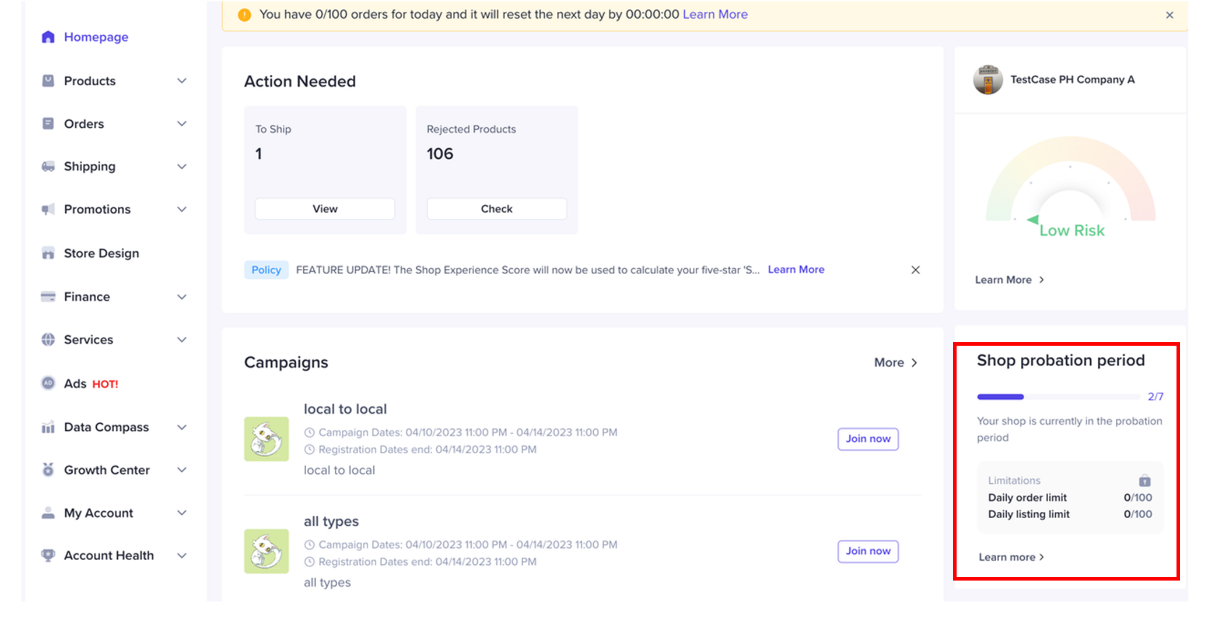Expand the Products sidebar menu

(x=181, y=81)
